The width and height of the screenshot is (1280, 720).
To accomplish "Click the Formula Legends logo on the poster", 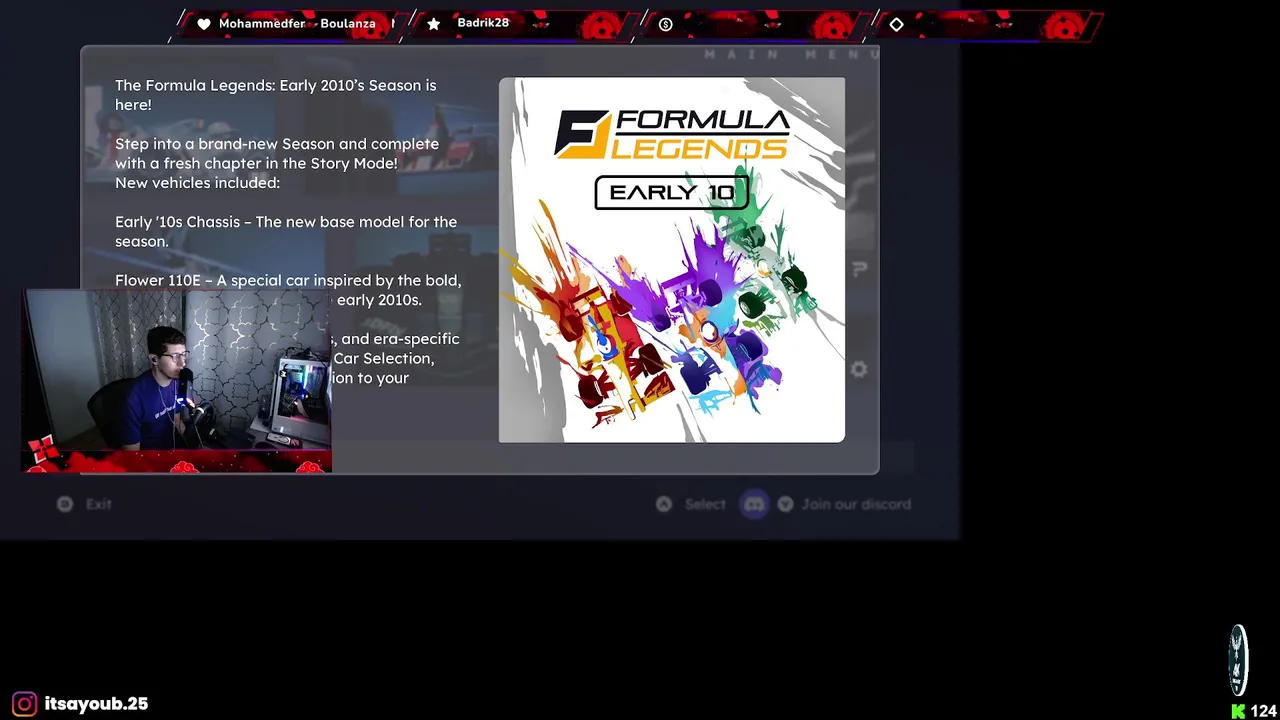I will click(x=672, y=134).
